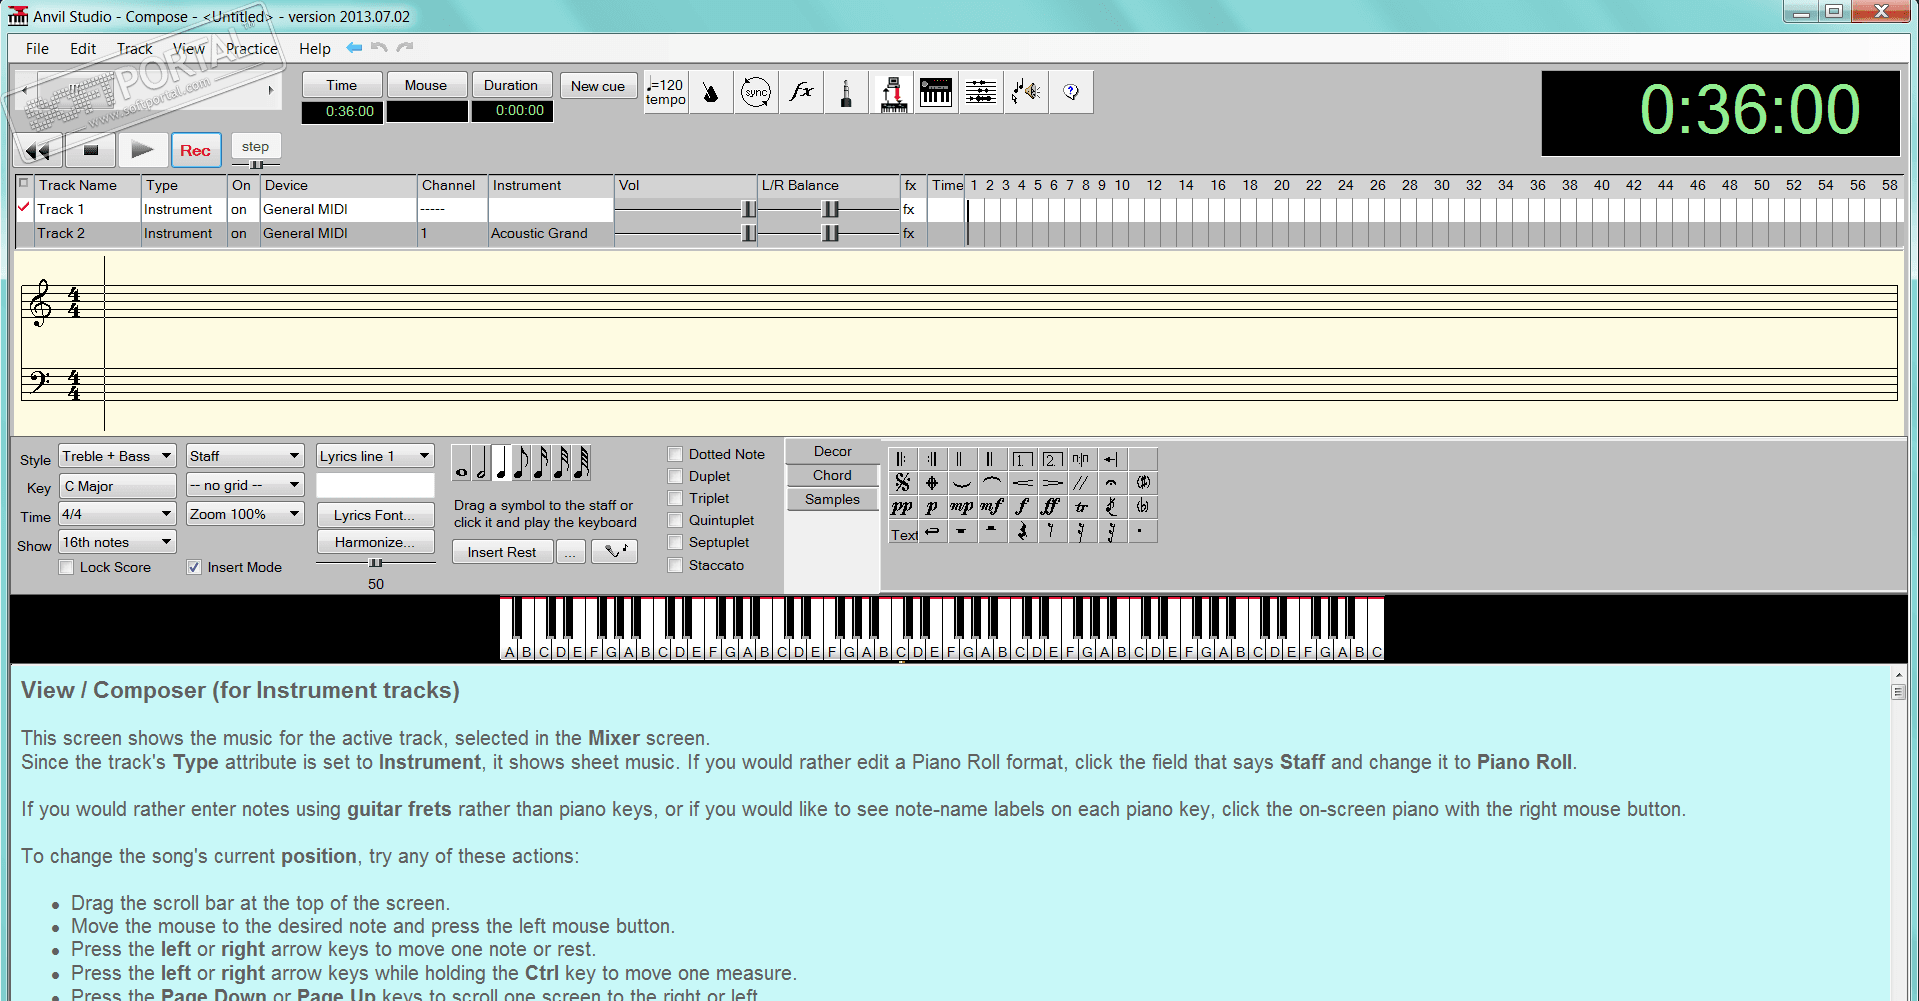Click the Insert Rest button
The width and height of the screenshot is (1919, 1001).
(x=502, y=552)
